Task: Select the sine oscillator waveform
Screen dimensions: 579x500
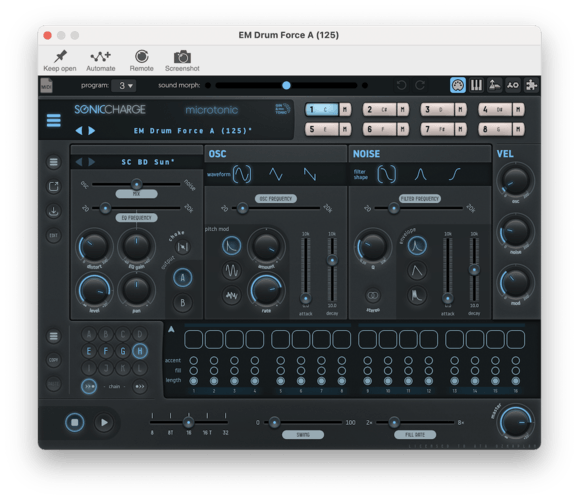Action: coord(242,174)
